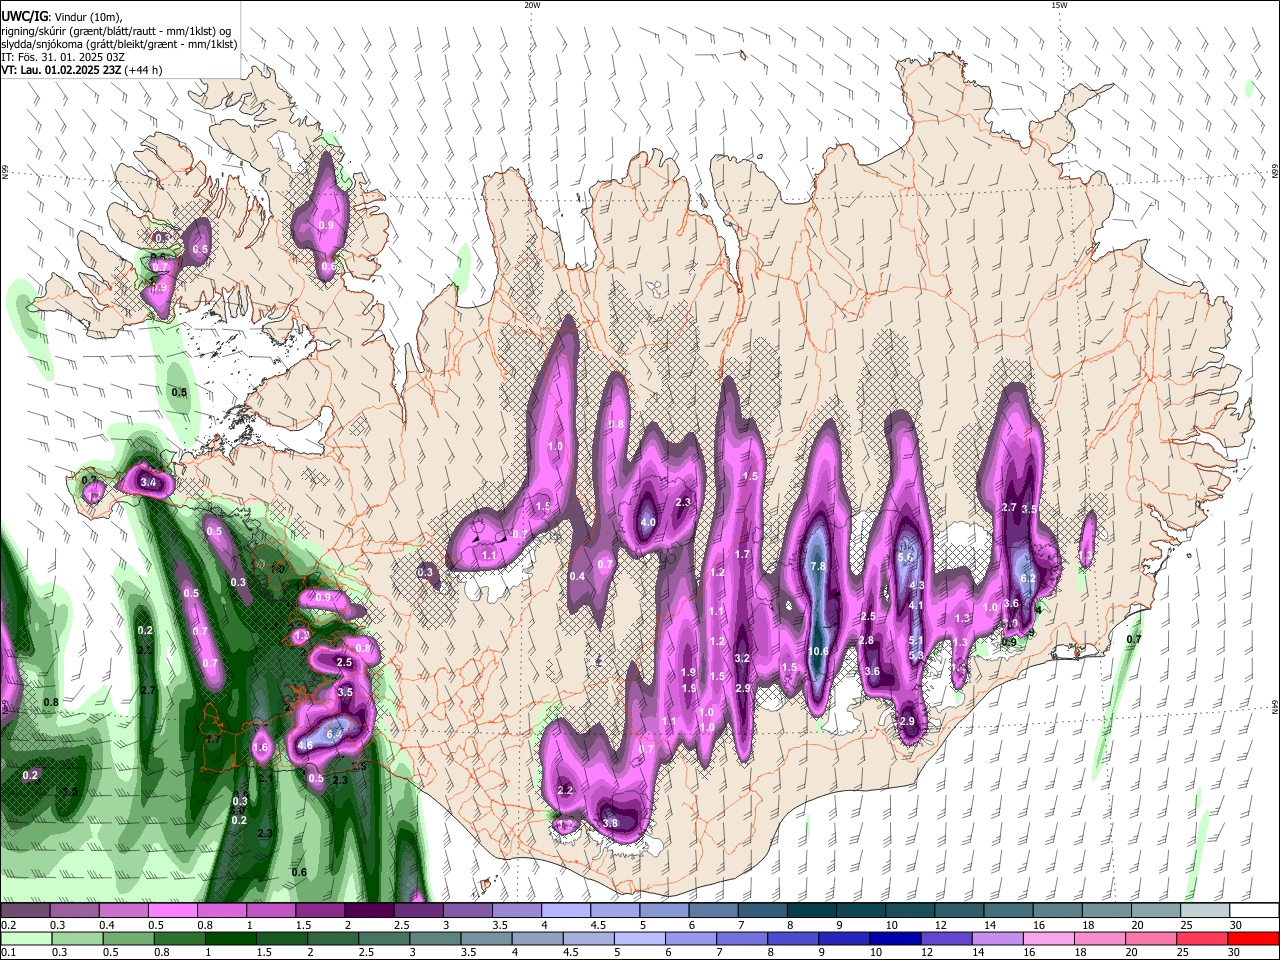
Task: Click the '3.8' value on the south coast
Action: (610, 823)
